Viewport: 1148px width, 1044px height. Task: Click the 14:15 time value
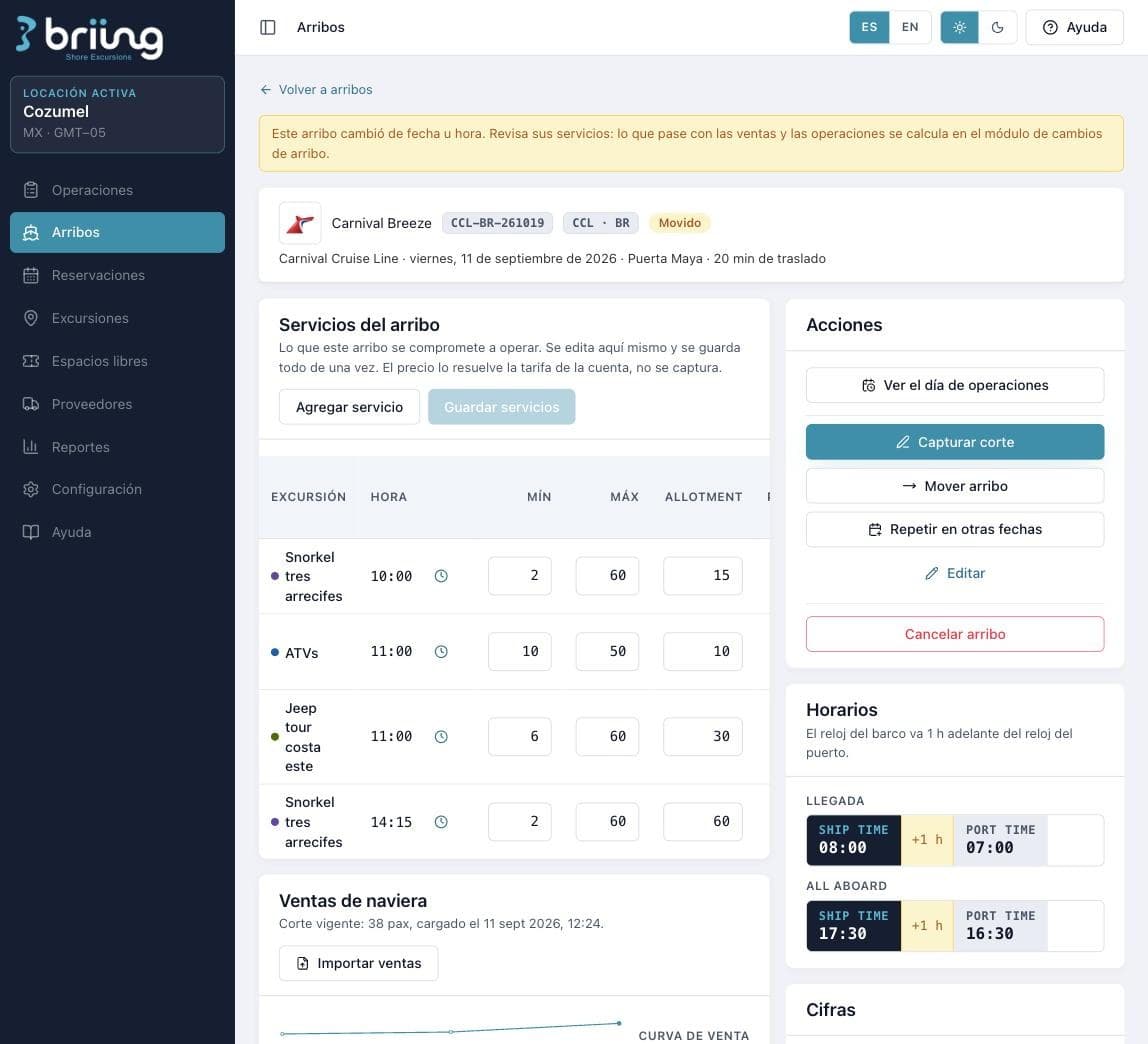point(391,822)
